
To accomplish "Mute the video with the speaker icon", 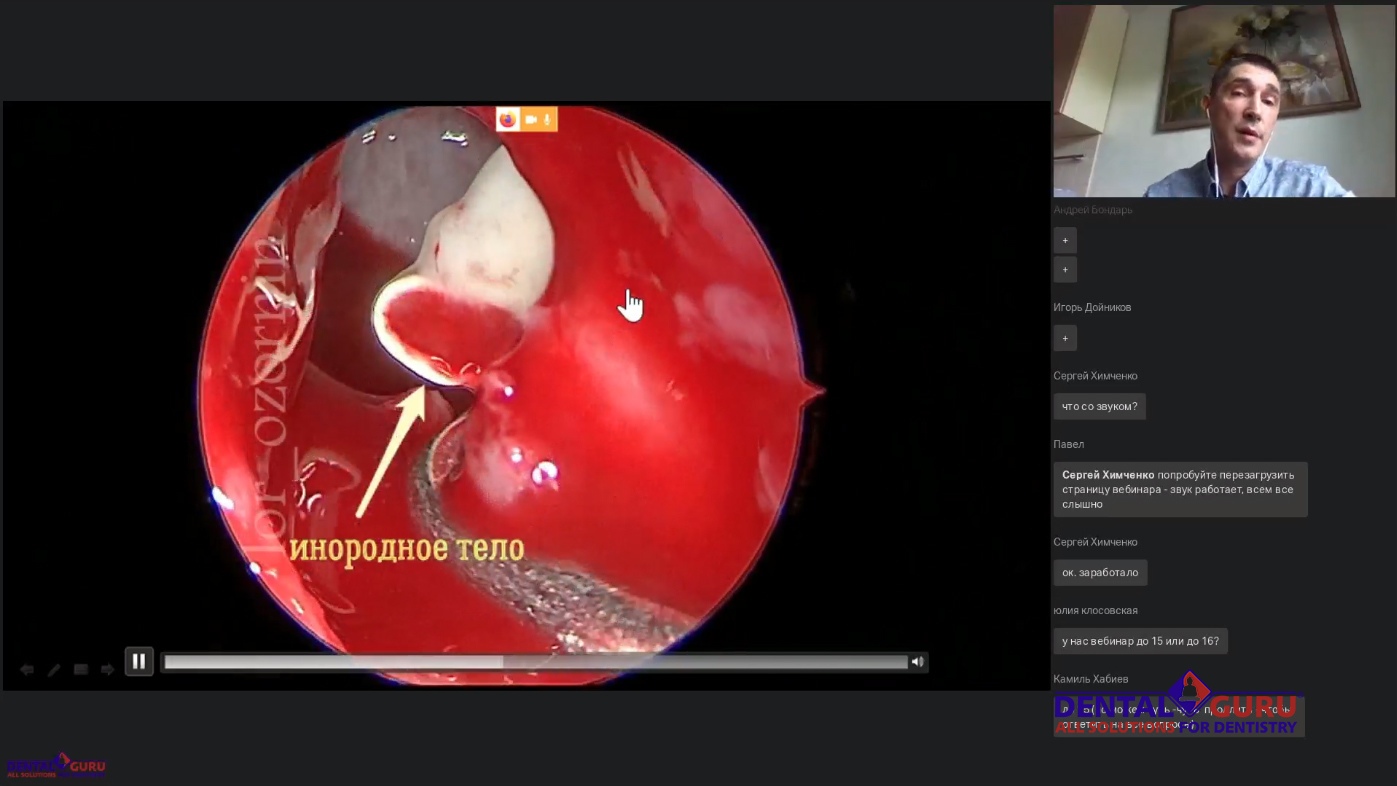I will click(917, 662).
